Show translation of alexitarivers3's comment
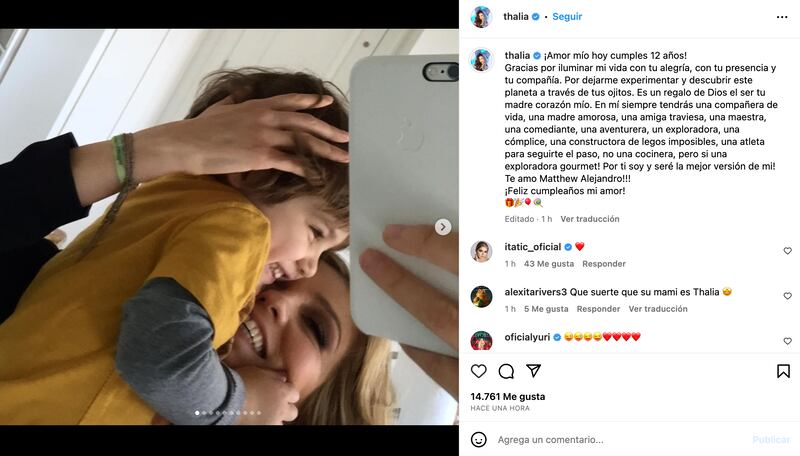This screenshot has width=800, height=456. 658,309
